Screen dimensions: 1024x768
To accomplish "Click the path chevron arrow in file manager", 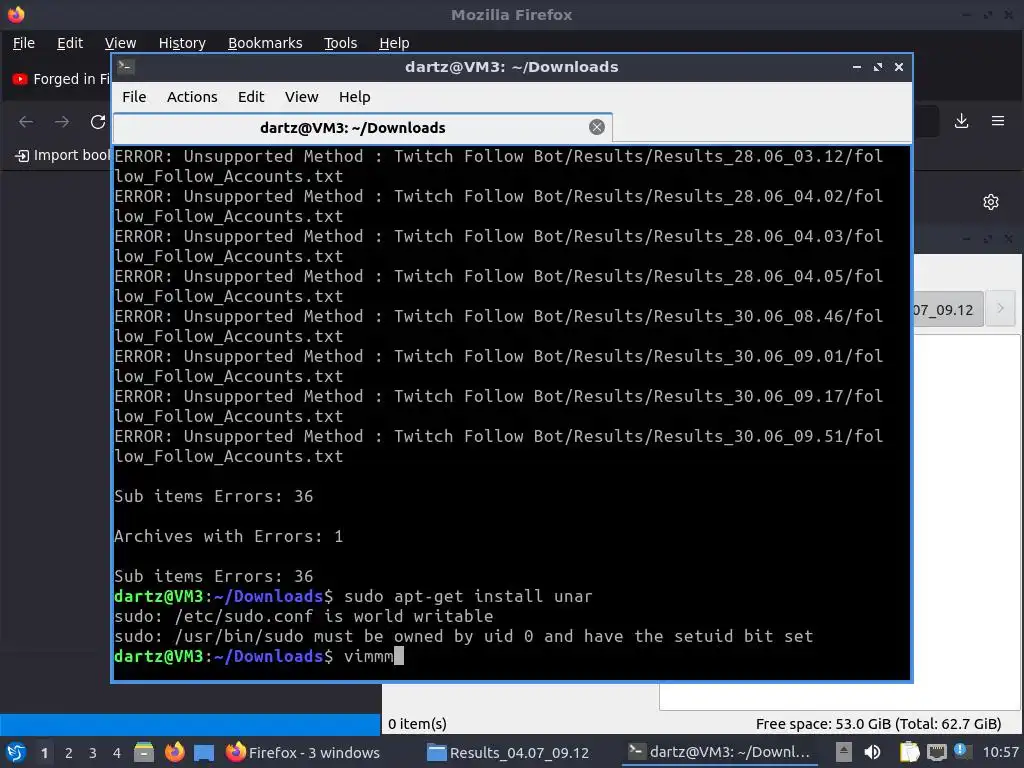I will [x=1000, y=308].
